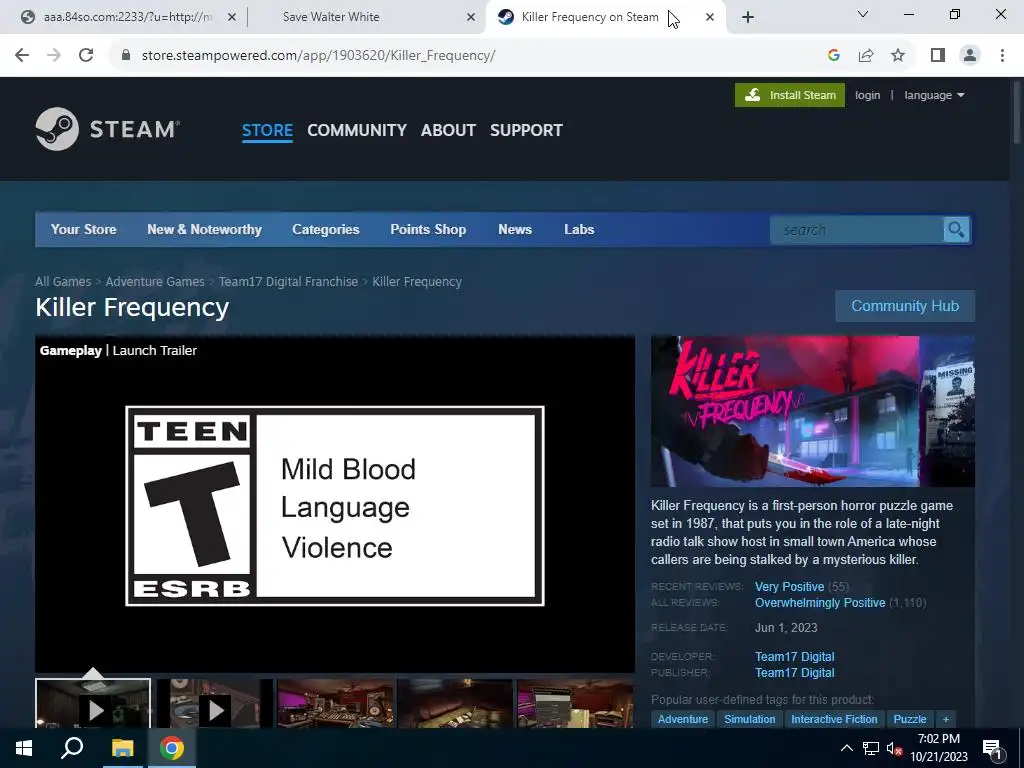
Task: Open the Windows Start menu
Action: point(24,748)
